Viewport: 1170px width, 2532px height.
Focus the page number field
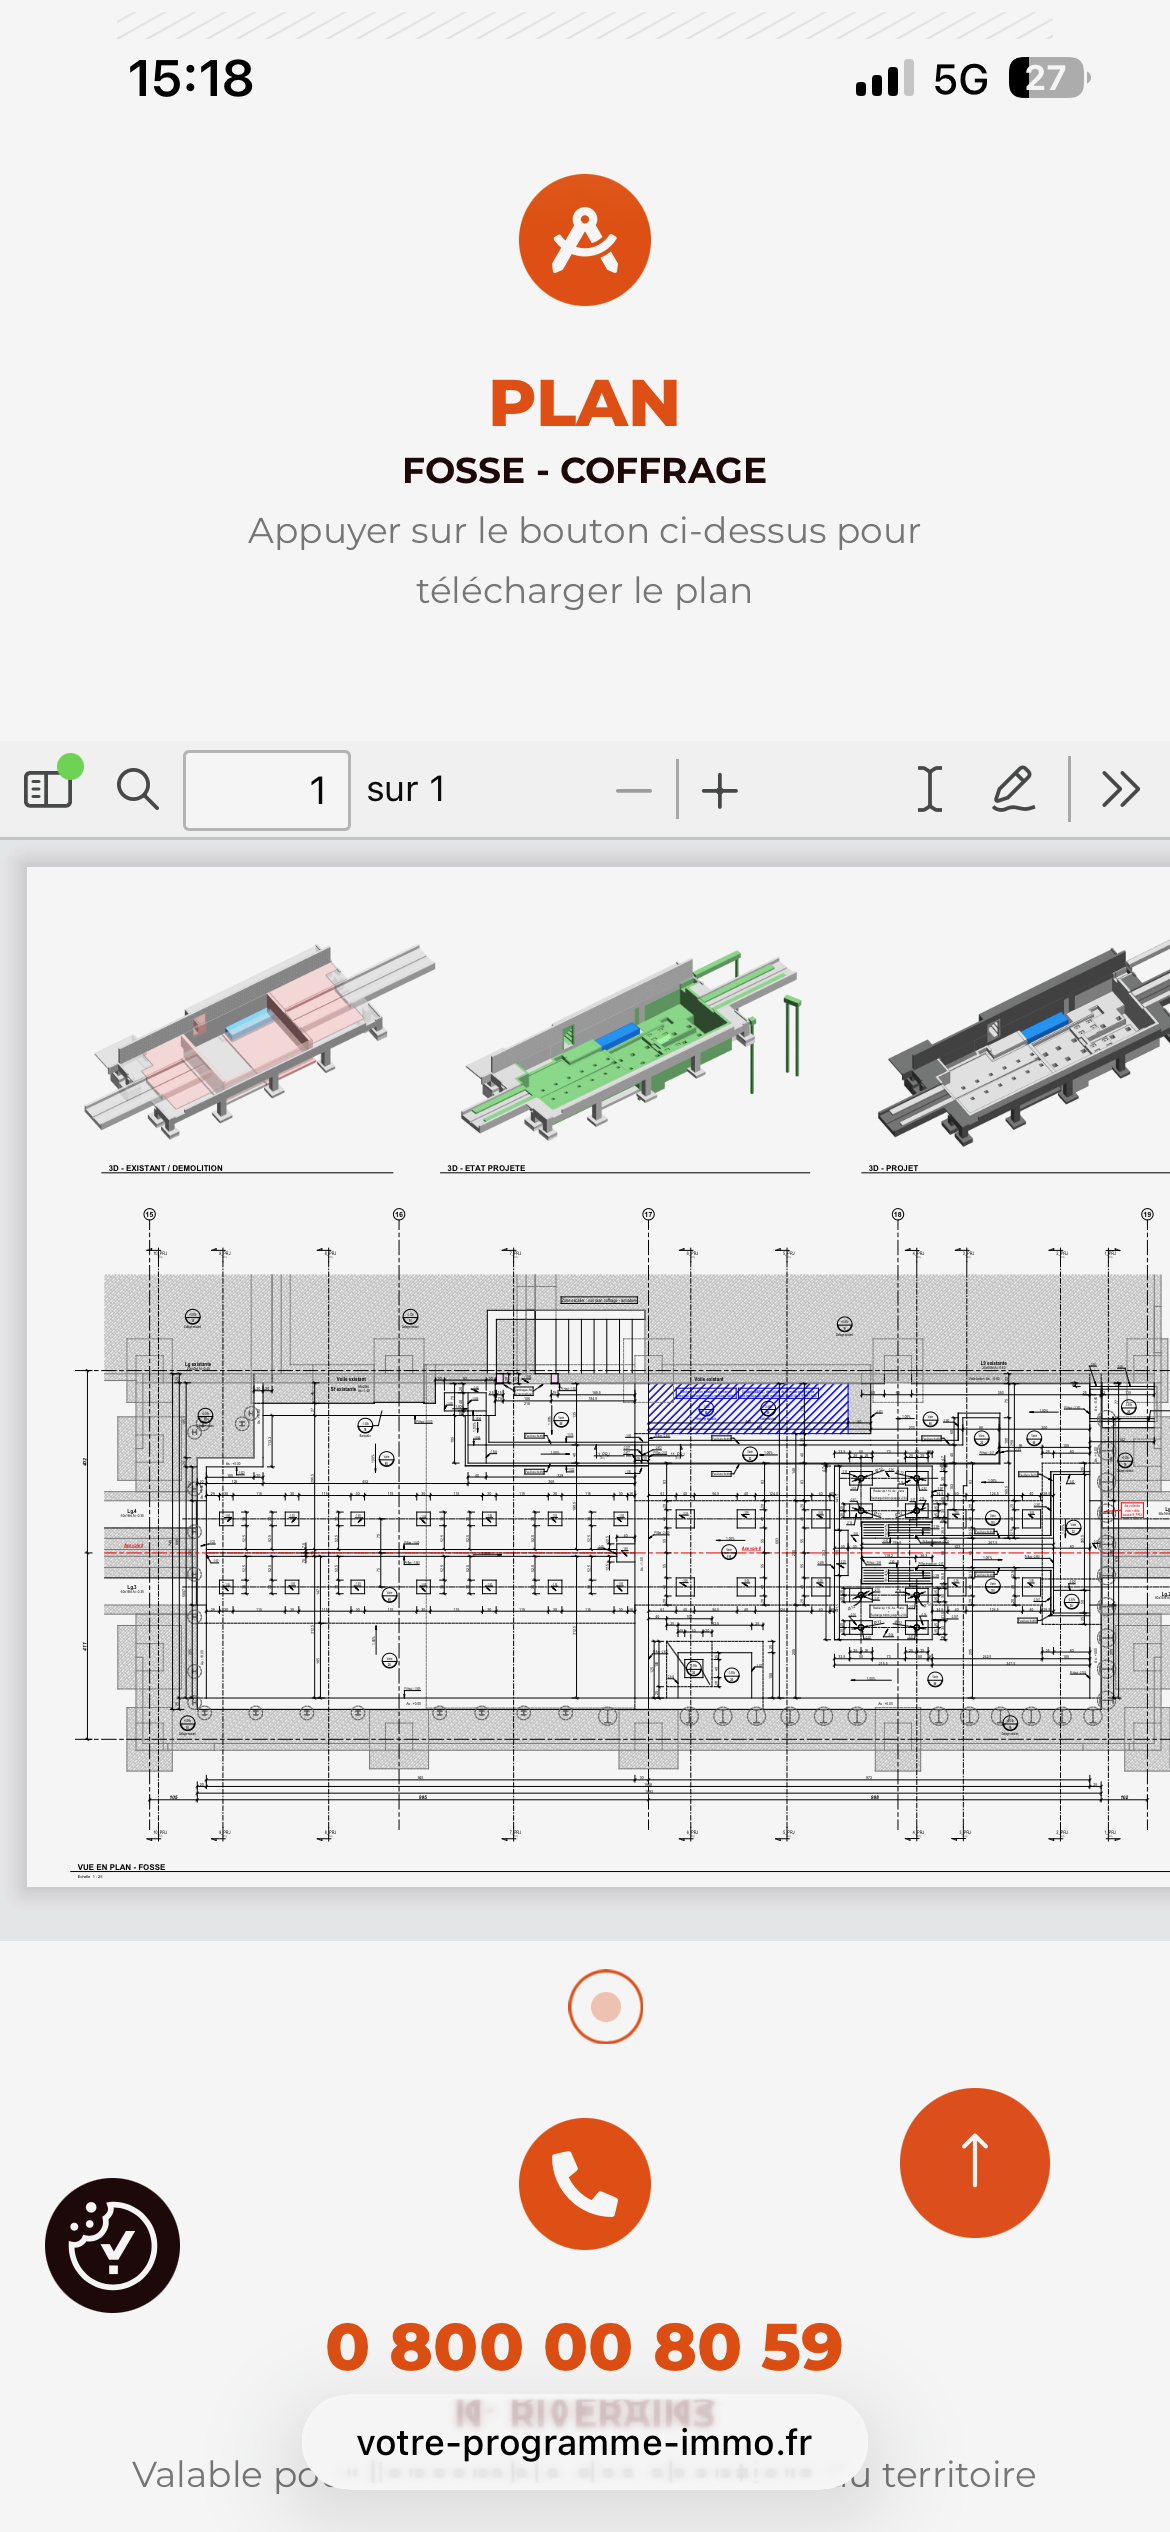click(267, 790)
